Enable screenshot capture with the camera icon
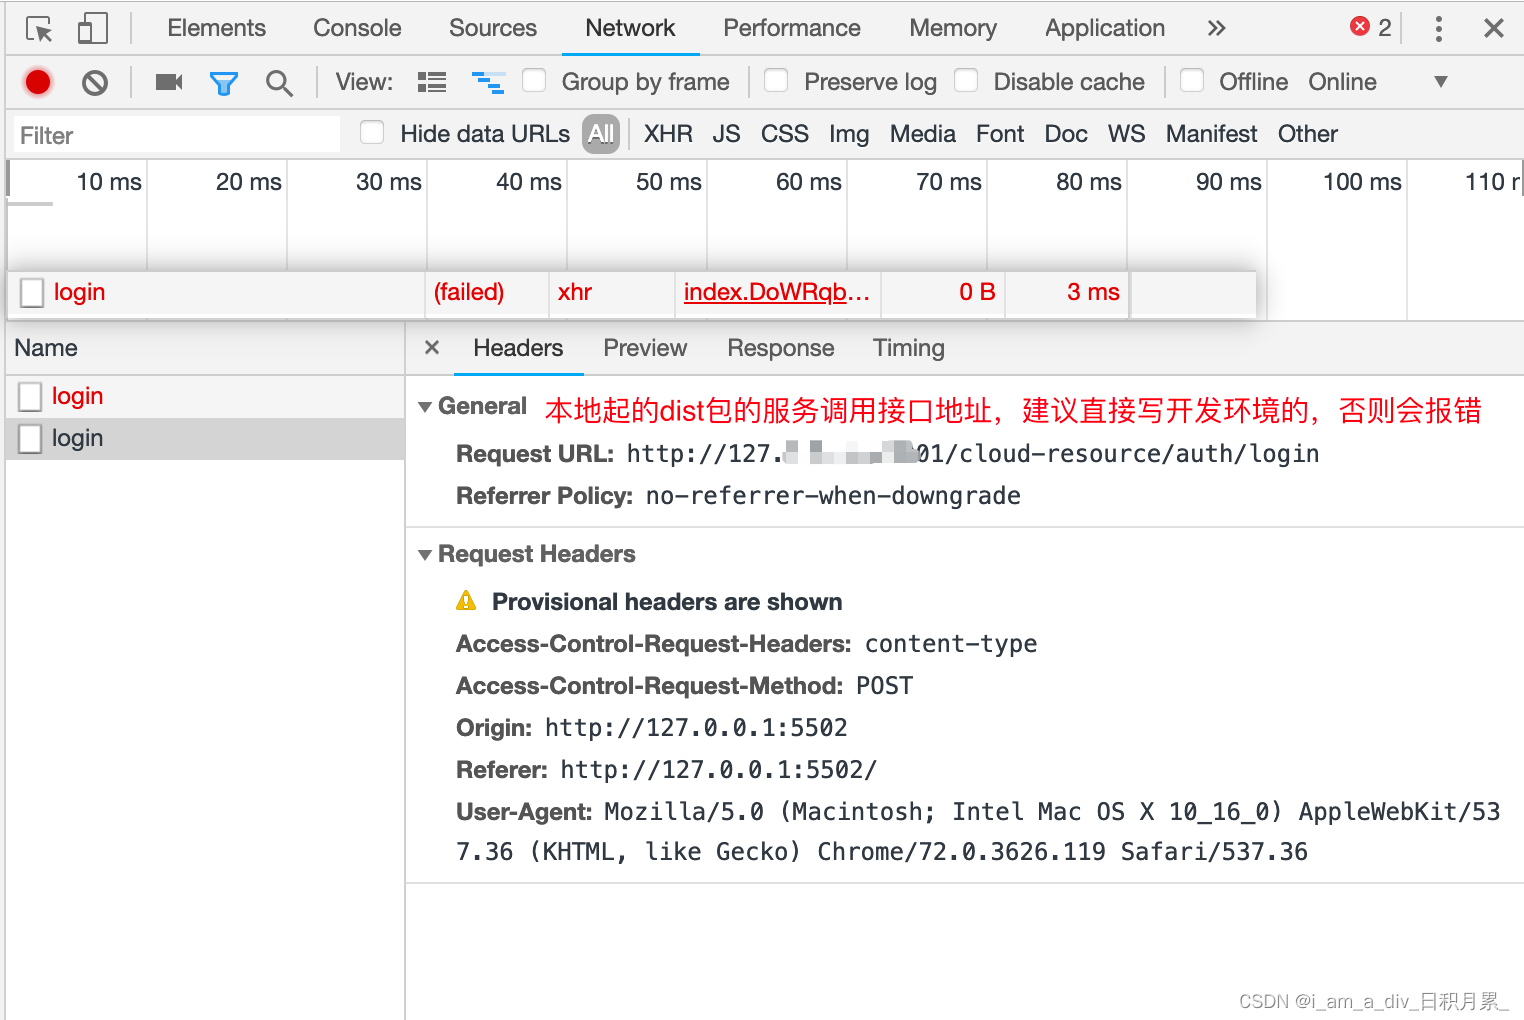The height and width of the screenshot is (1020, 1524). 167,82
